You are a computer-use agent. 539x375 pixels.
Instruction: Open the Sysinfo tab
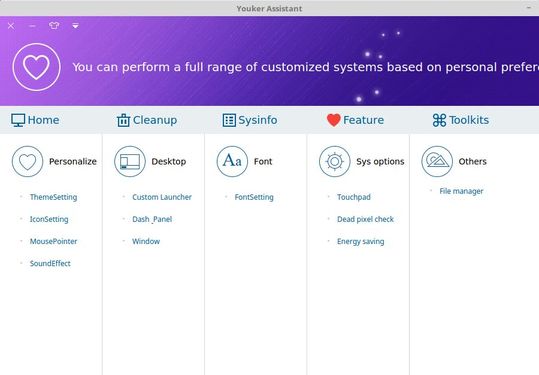click(x=250, y=120)
